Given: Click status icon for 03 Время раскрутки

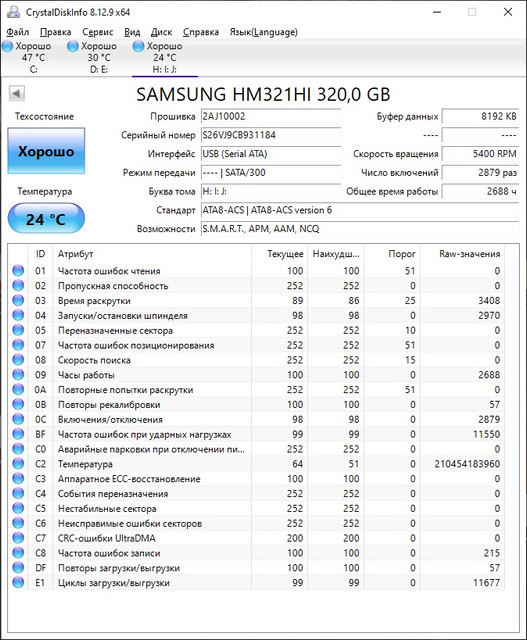Looking at the screenshot, I should click(x=18, y=300).
